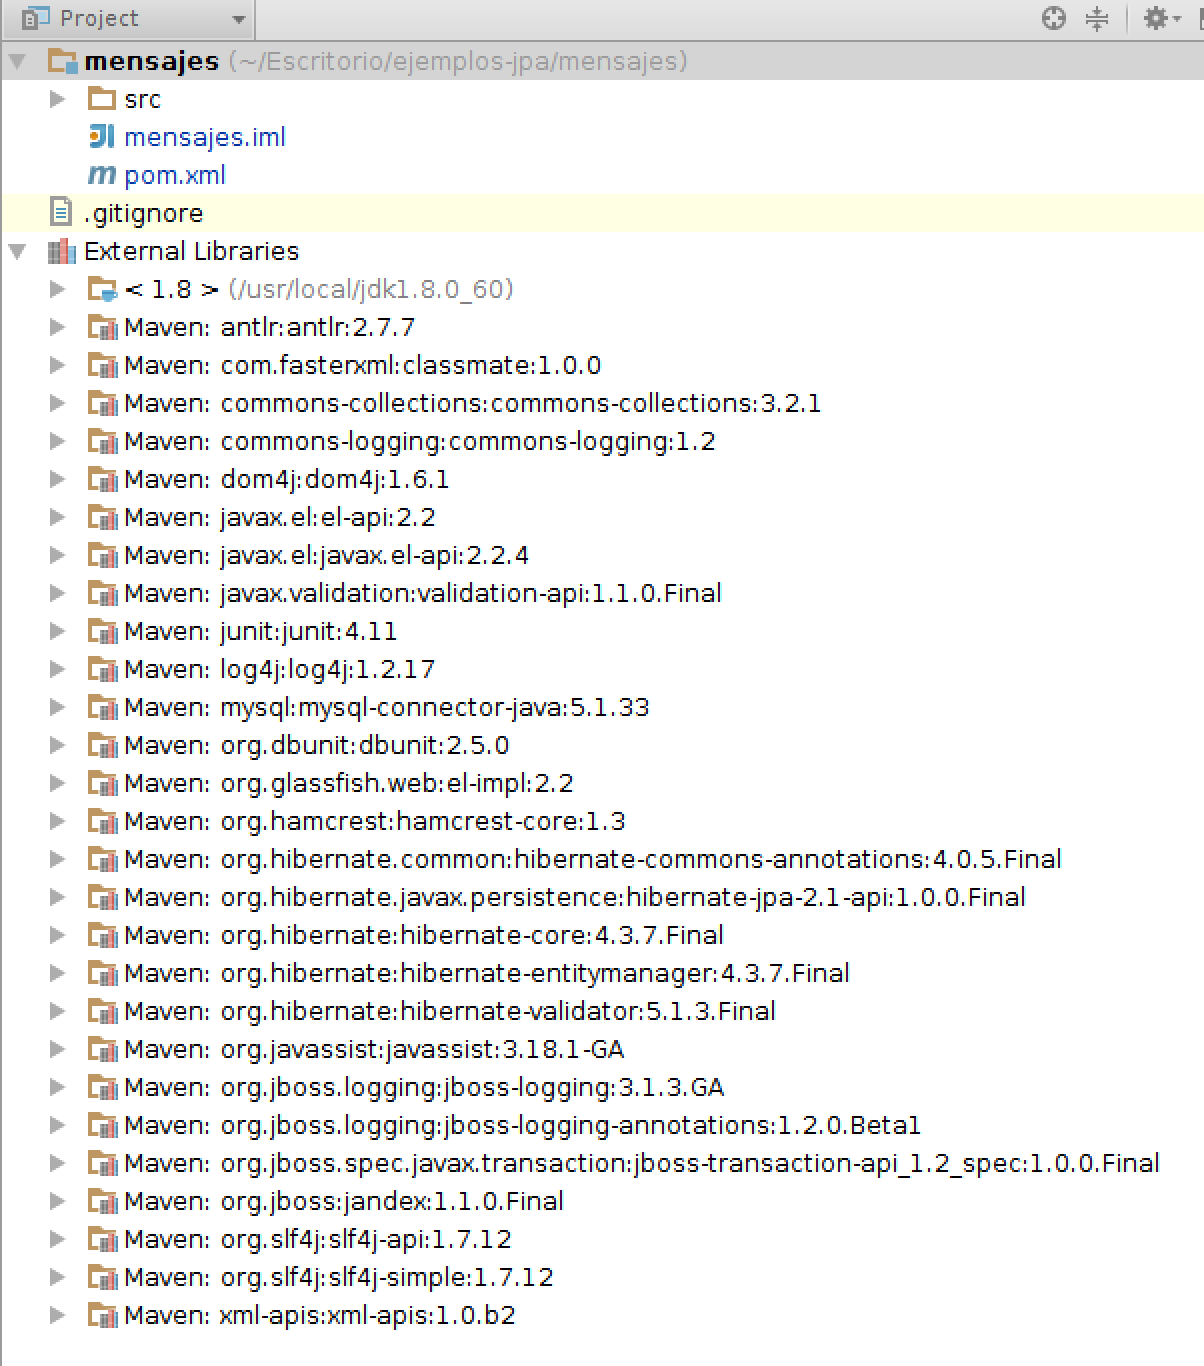Image resolution: width=1204 pixels, height=1366 pixels.
Task: Open the mensajes.iml file
Action: coord(204,137)
